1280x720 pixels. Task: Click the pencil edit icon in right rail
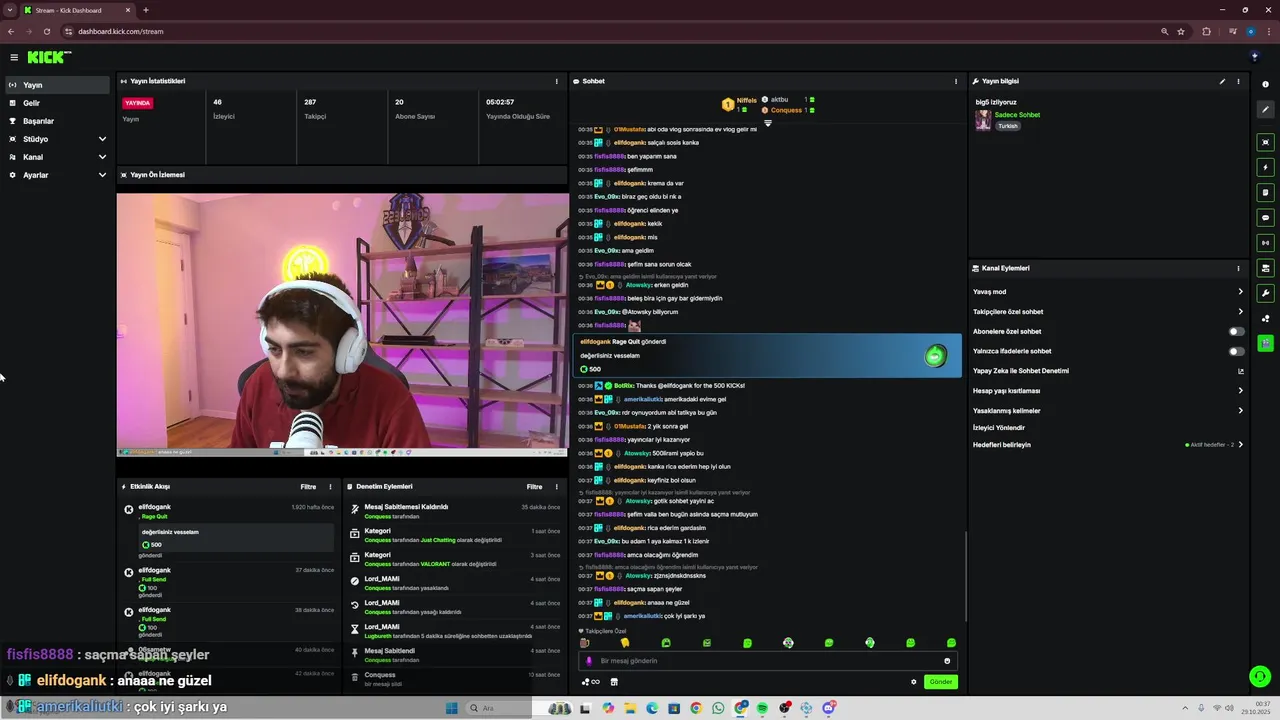(1265, 110)
